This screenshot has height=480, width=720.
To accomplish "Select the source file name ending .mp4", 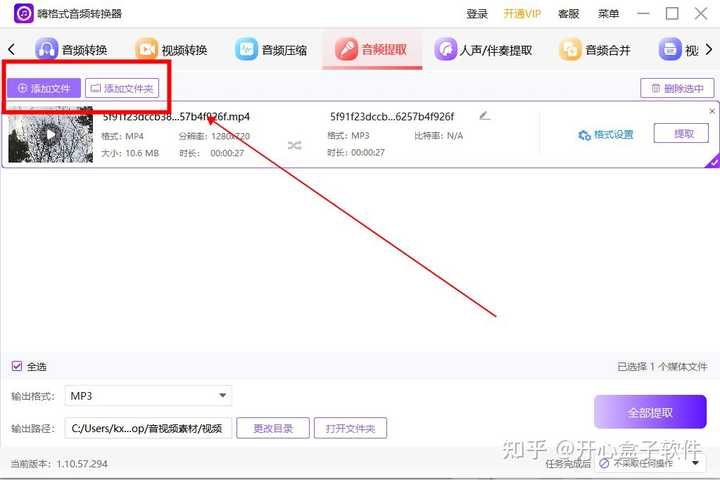I will tap(176, 117).
